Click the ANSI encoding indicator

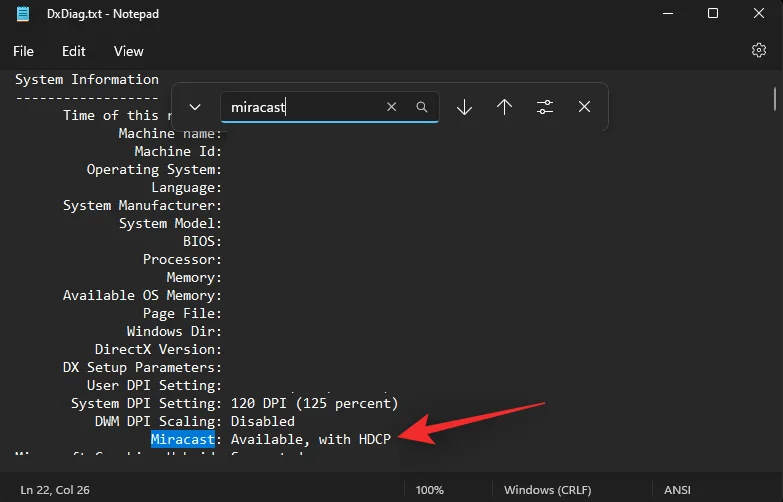(x=677, y=490)
